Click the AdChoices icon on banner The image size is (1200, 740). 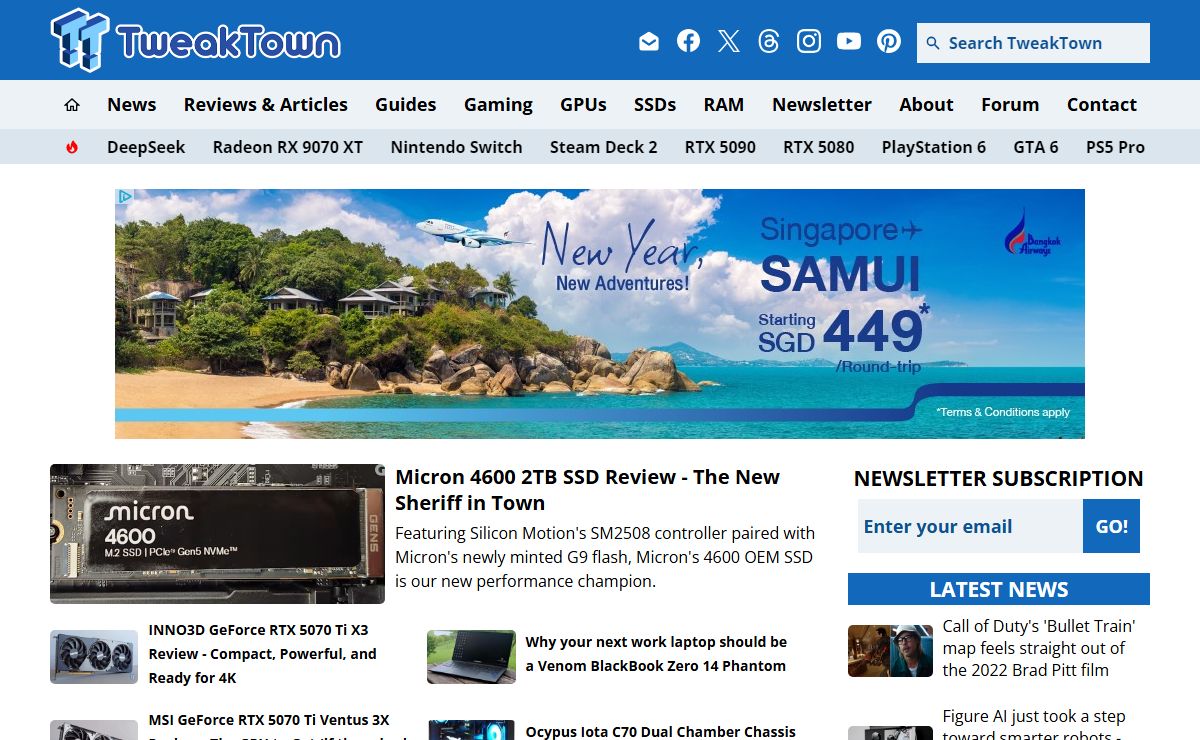(124, 197)
